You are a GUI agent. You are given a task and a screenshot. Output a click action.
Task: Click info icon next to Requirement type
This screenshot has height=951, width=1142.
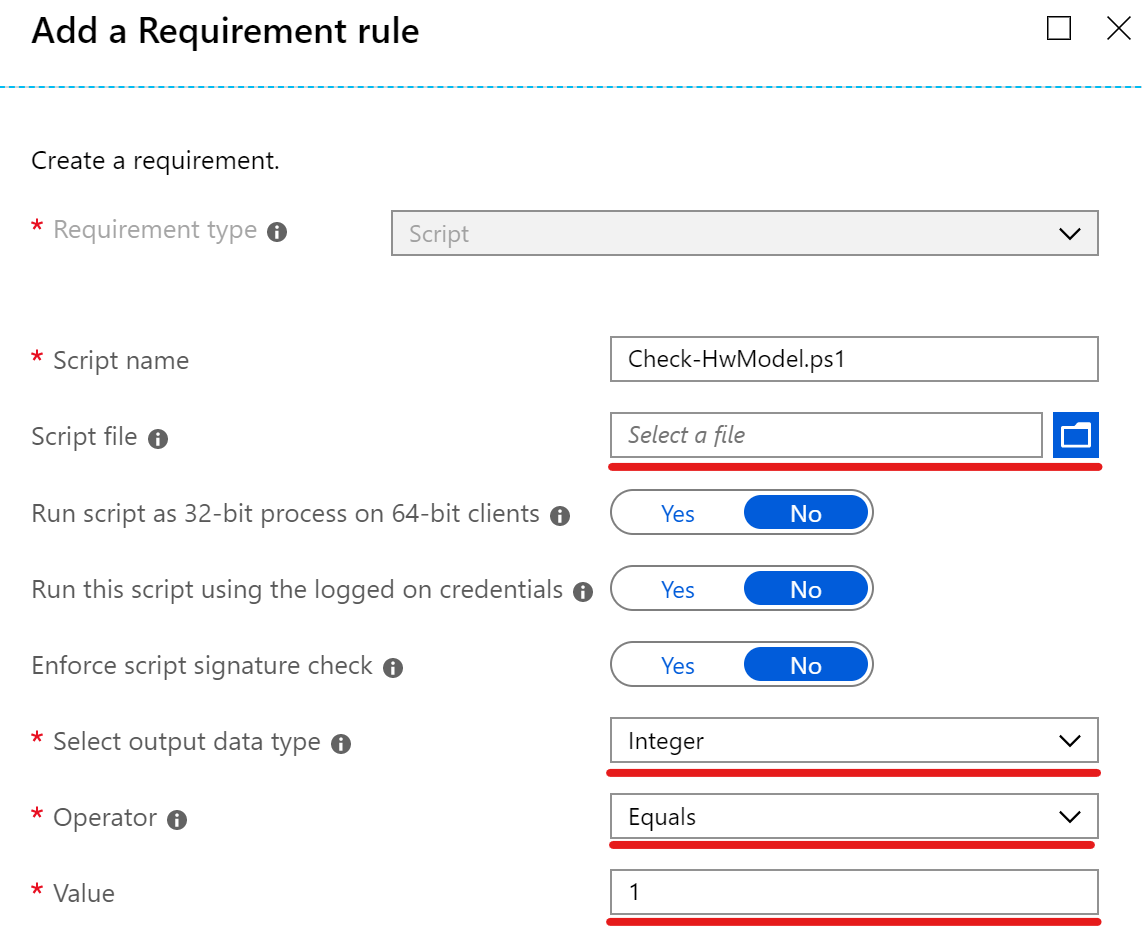point(277,232)
